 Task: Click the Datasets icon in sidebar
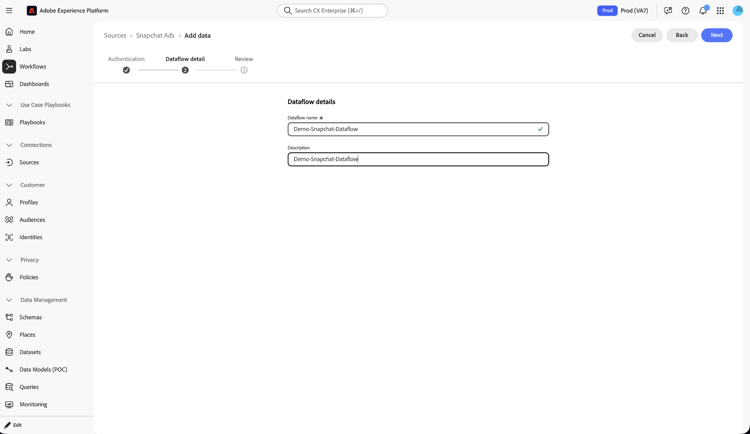9,352
